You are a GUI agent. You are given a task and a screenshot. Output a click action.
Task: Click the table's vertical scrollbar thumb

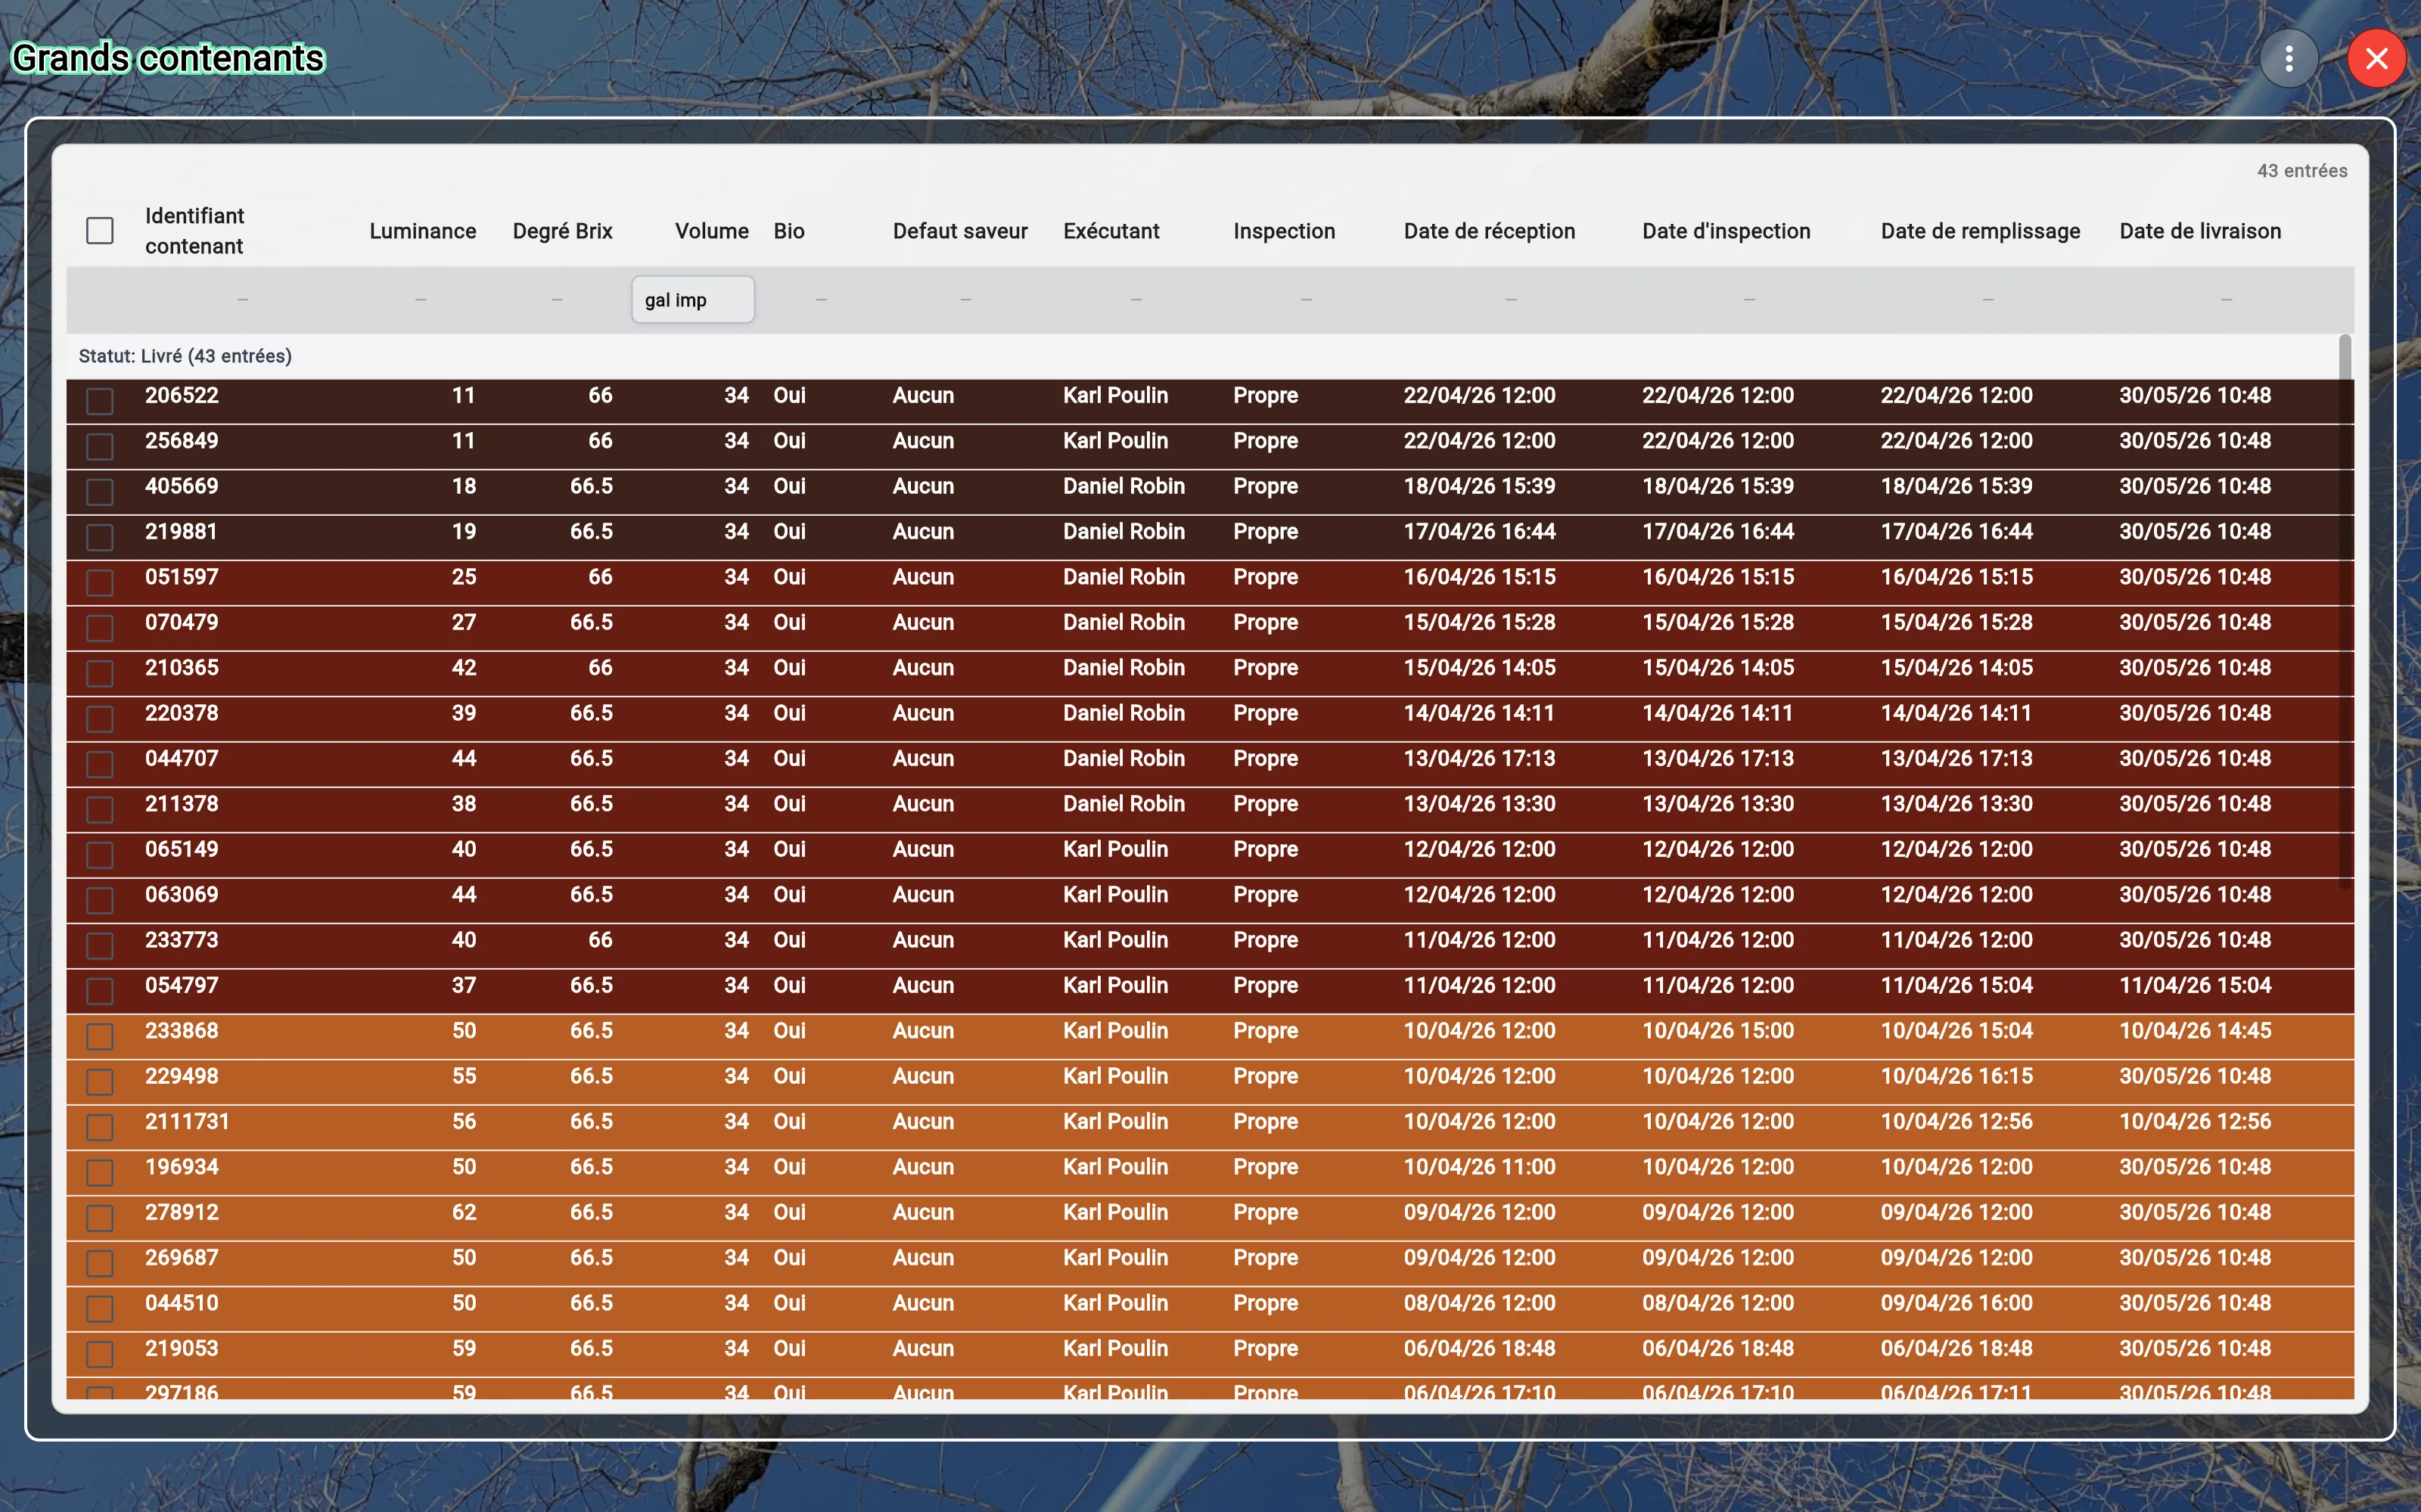pos(2345,611)
